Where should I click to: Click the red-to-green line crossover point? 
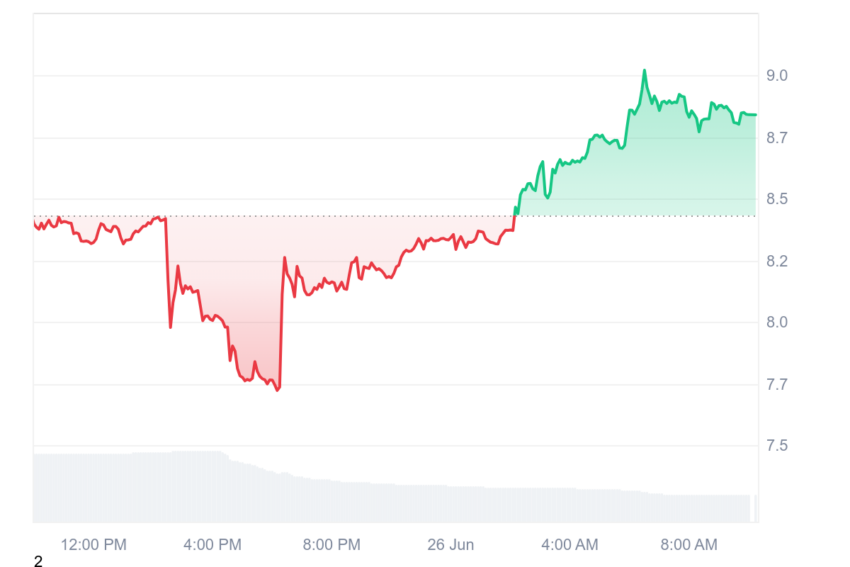(514, 216)
